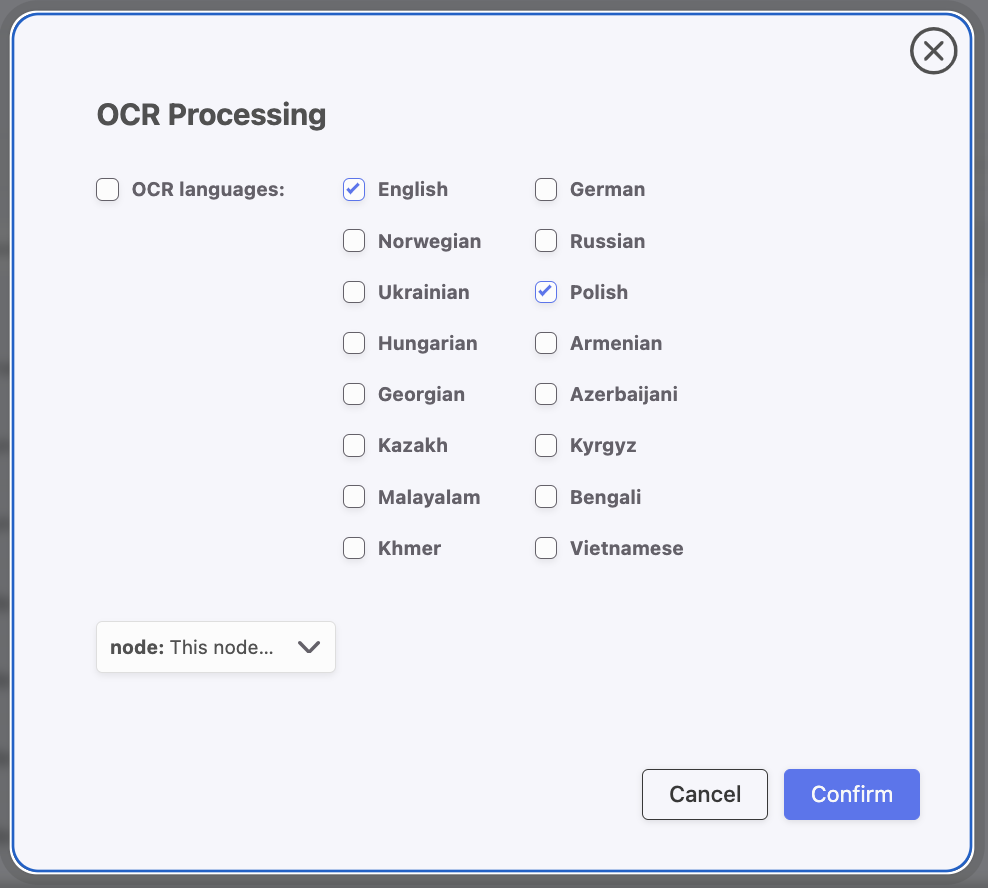Check the Norwegian language option
This screenshot has height=888, width=988.
[354, 241]
